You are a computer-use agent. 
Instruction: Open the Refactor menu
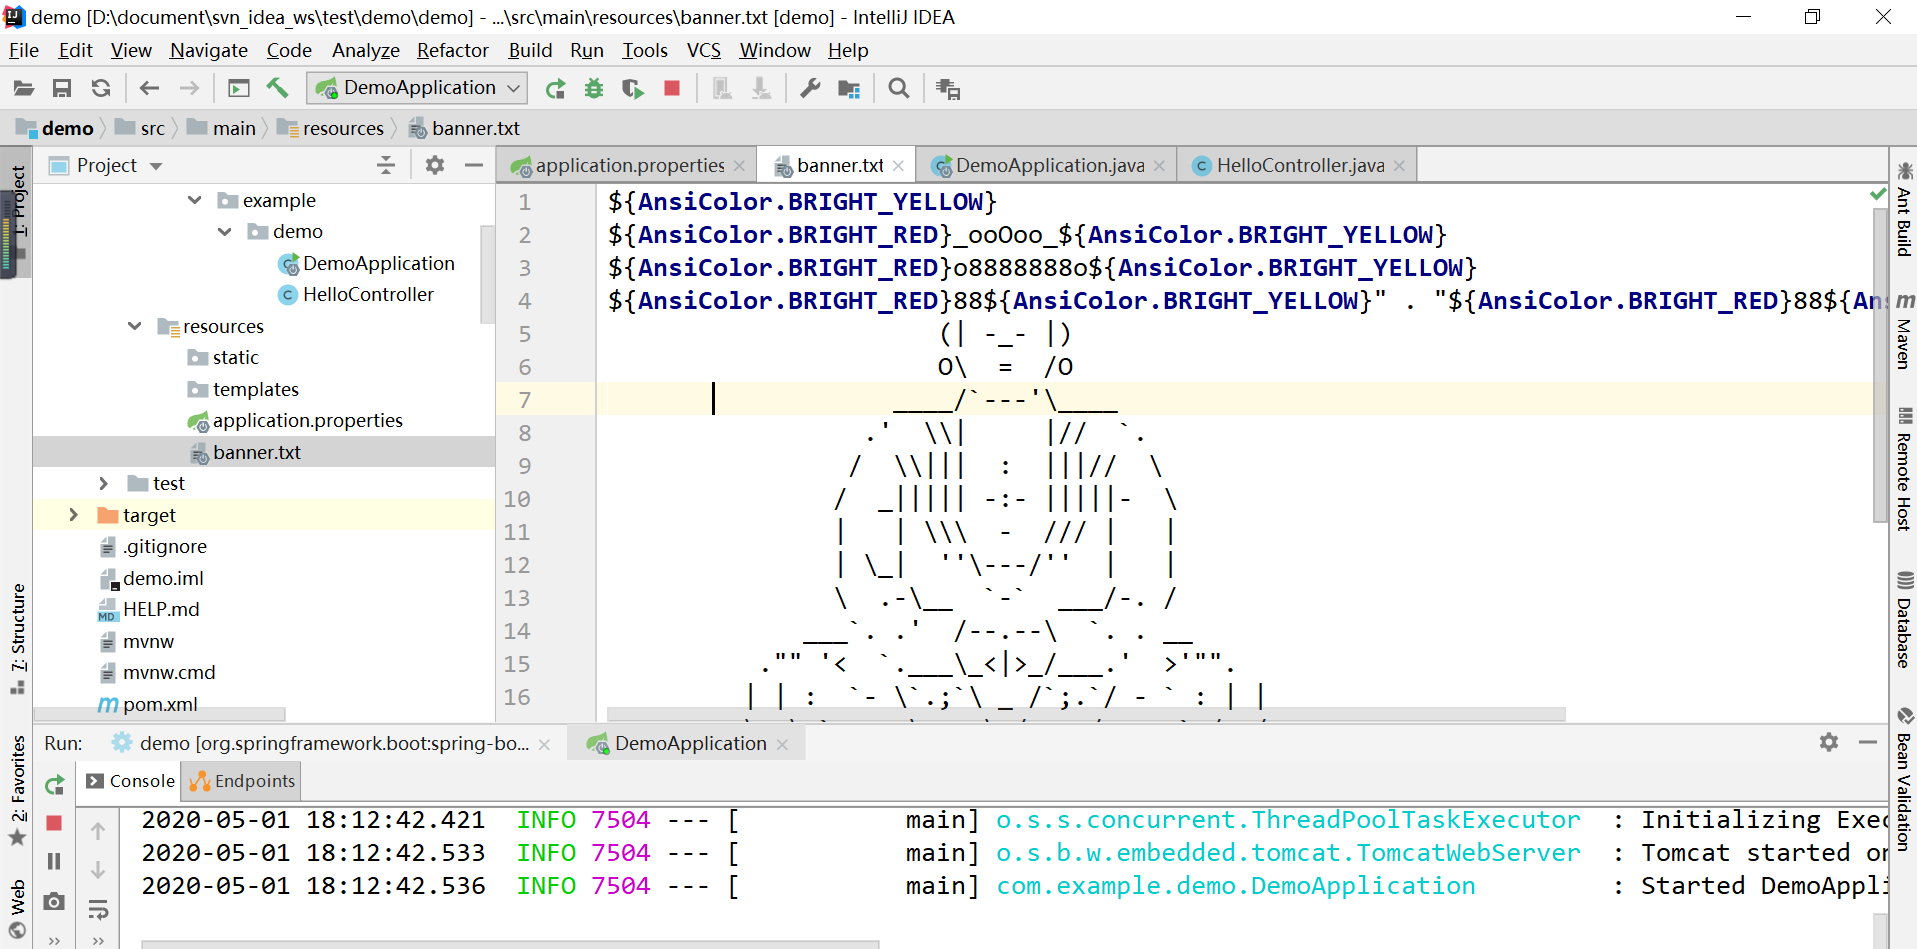[452, 50]
